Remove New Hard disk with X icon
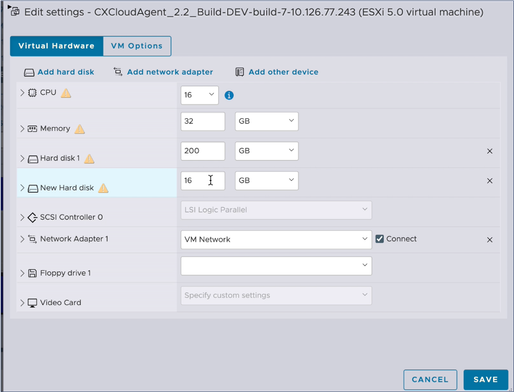This screenshot has height=392, width=514. pyautogui.click(x=489, y=181)
